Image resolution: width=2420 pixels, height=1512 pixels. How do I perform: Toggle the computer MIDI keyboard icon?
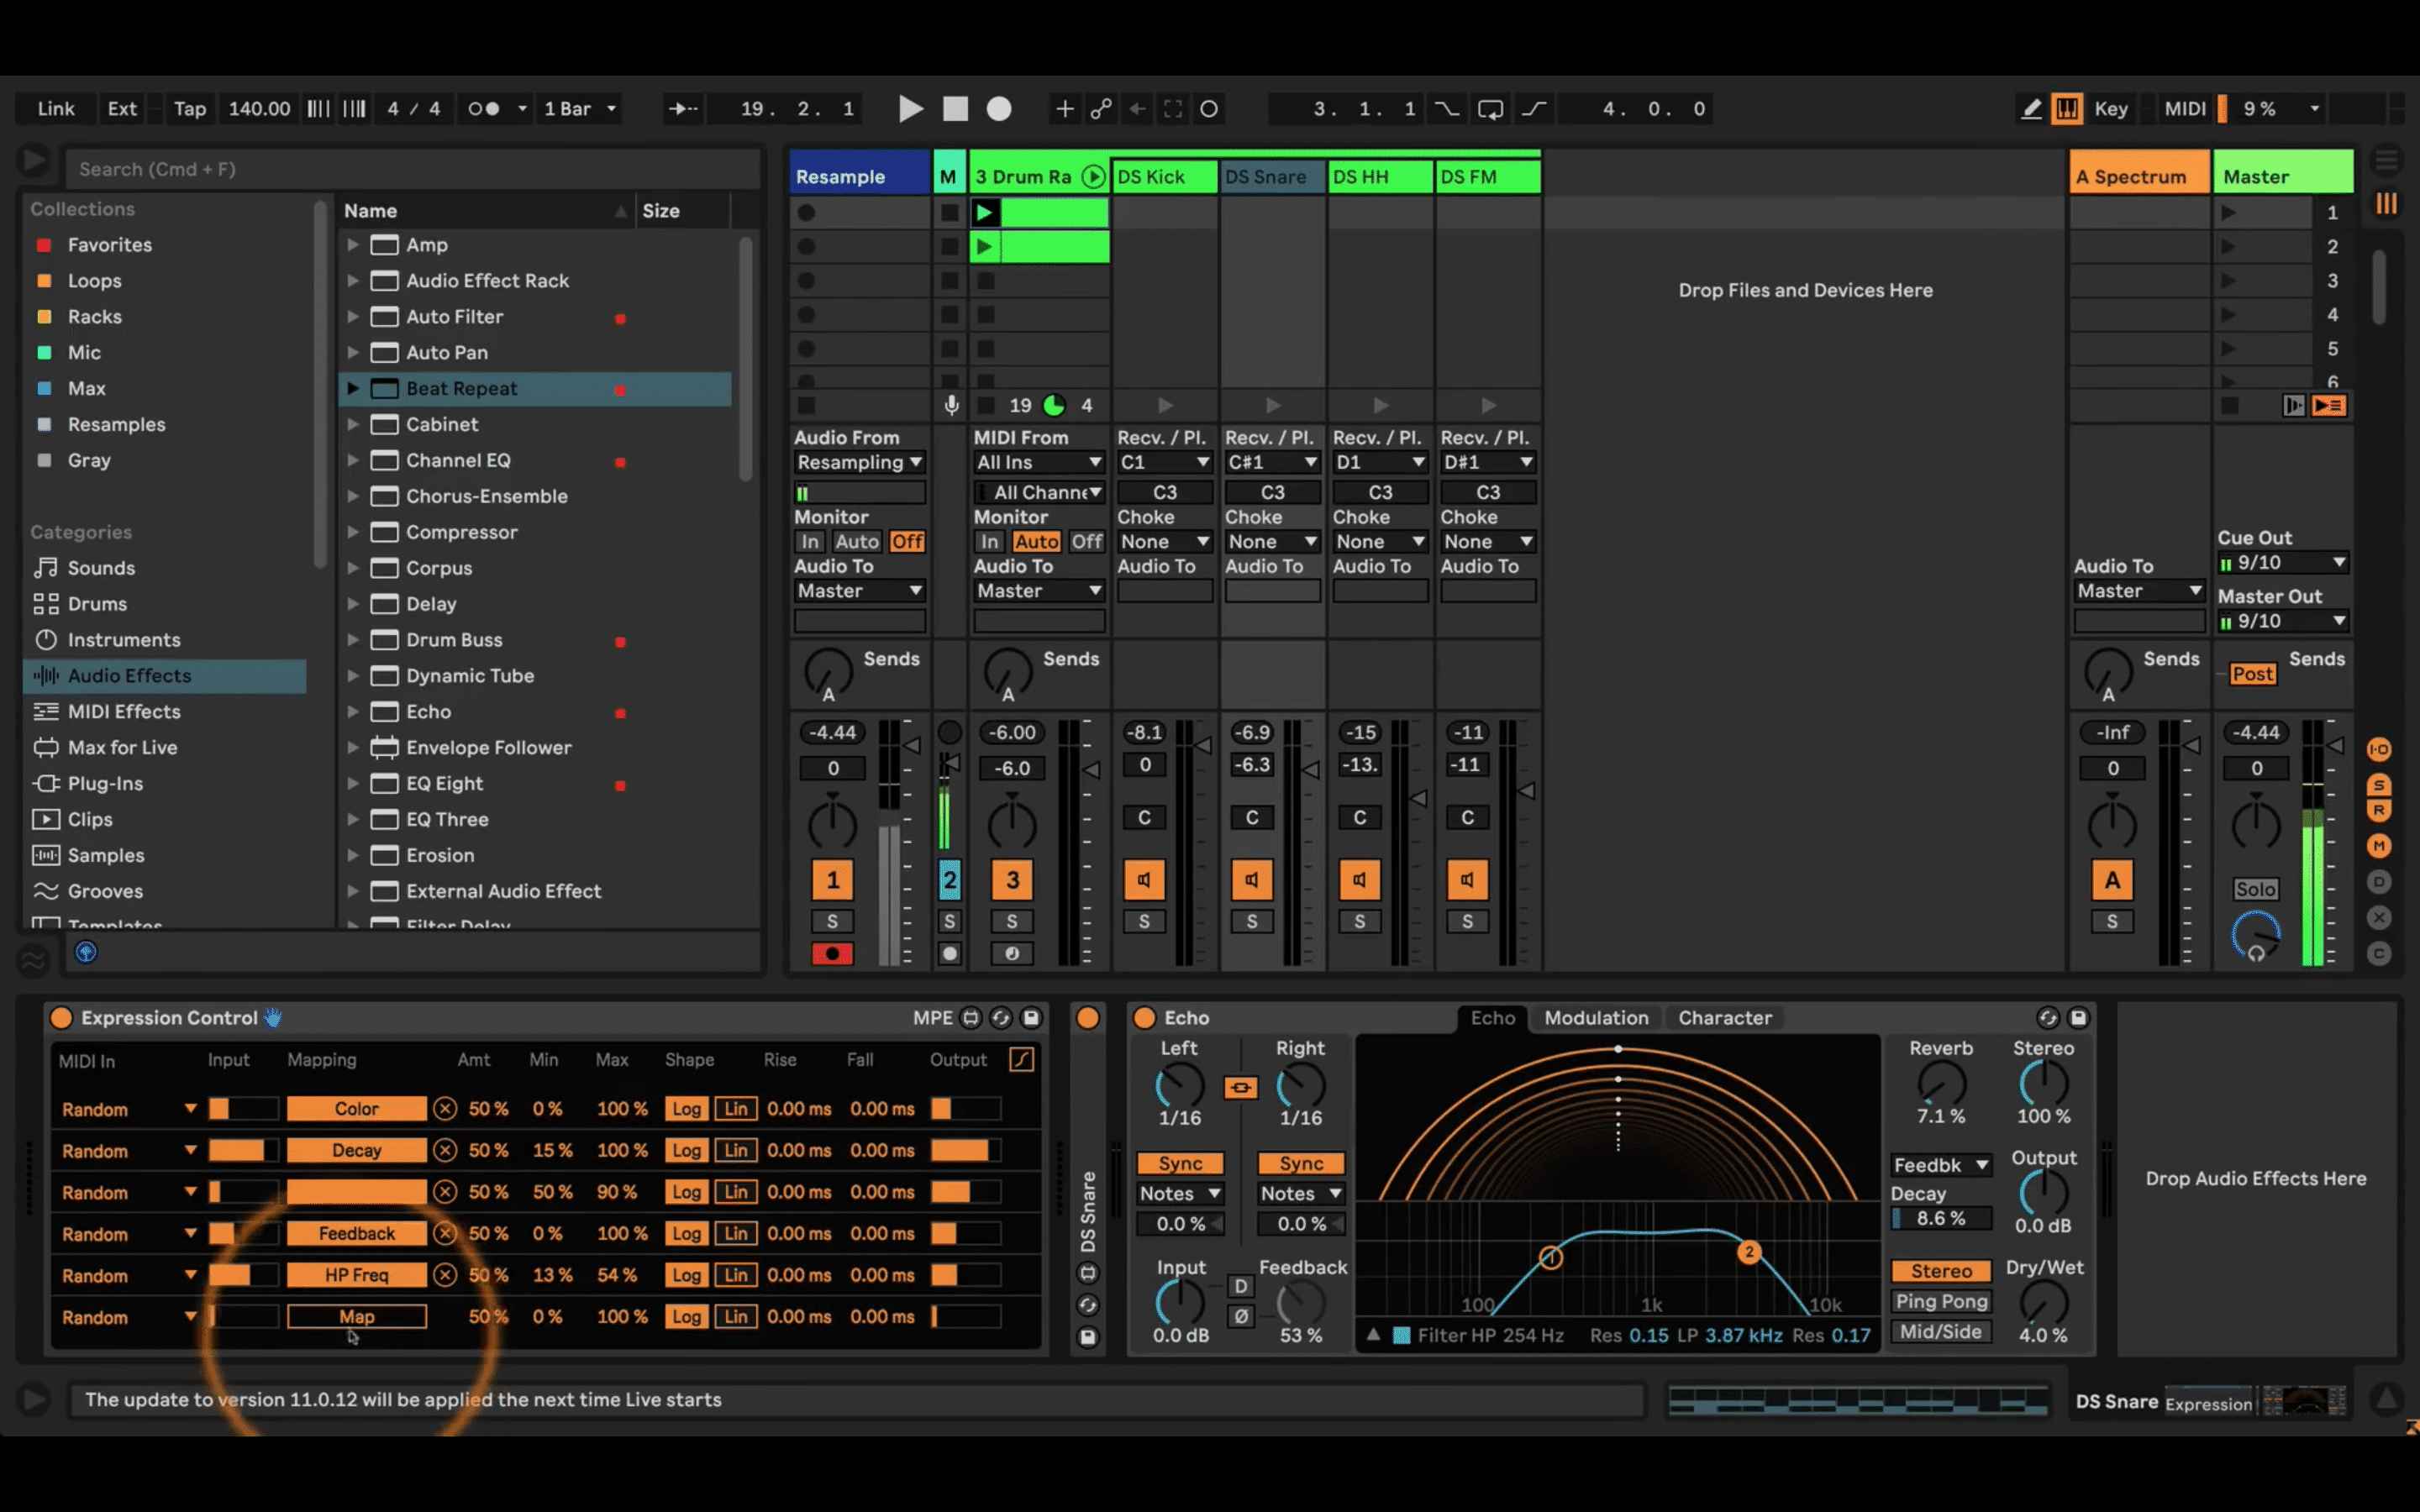click(x=2067, y=109)
